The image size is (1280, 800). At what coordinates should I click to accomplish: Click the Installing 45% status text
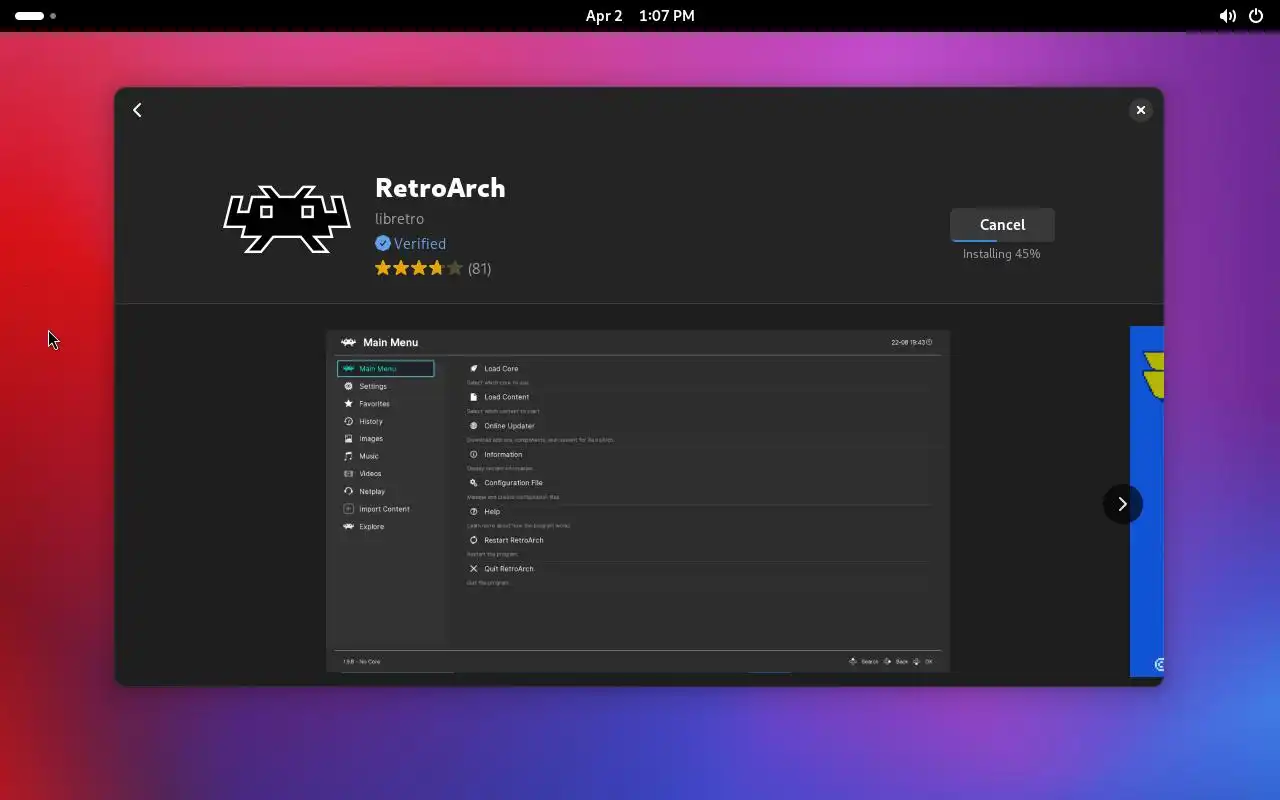coord(1001,254)
